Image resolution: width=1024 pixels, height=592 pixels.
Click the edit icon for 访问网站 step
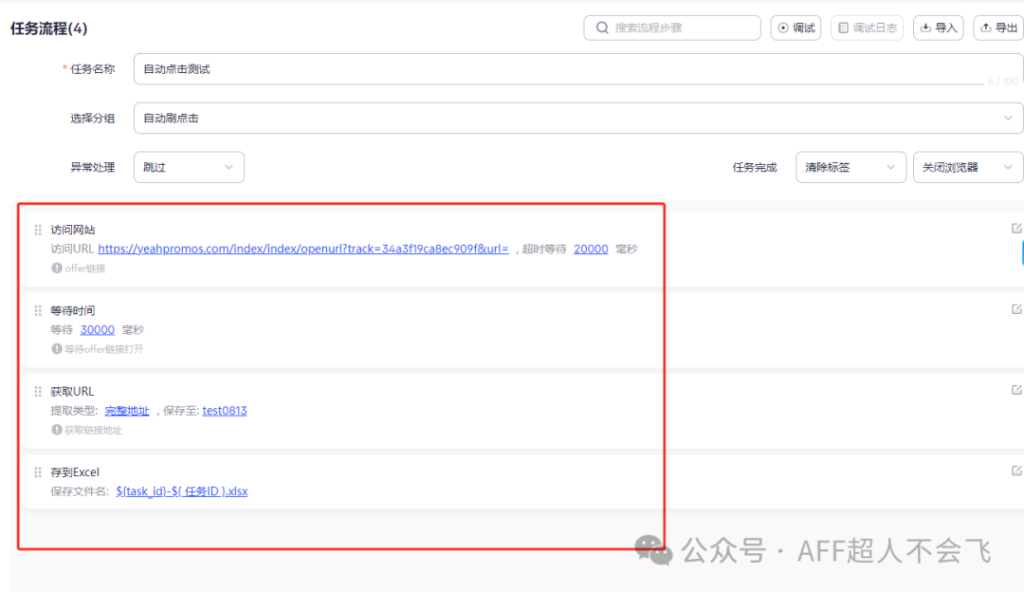coord(1016,228)
